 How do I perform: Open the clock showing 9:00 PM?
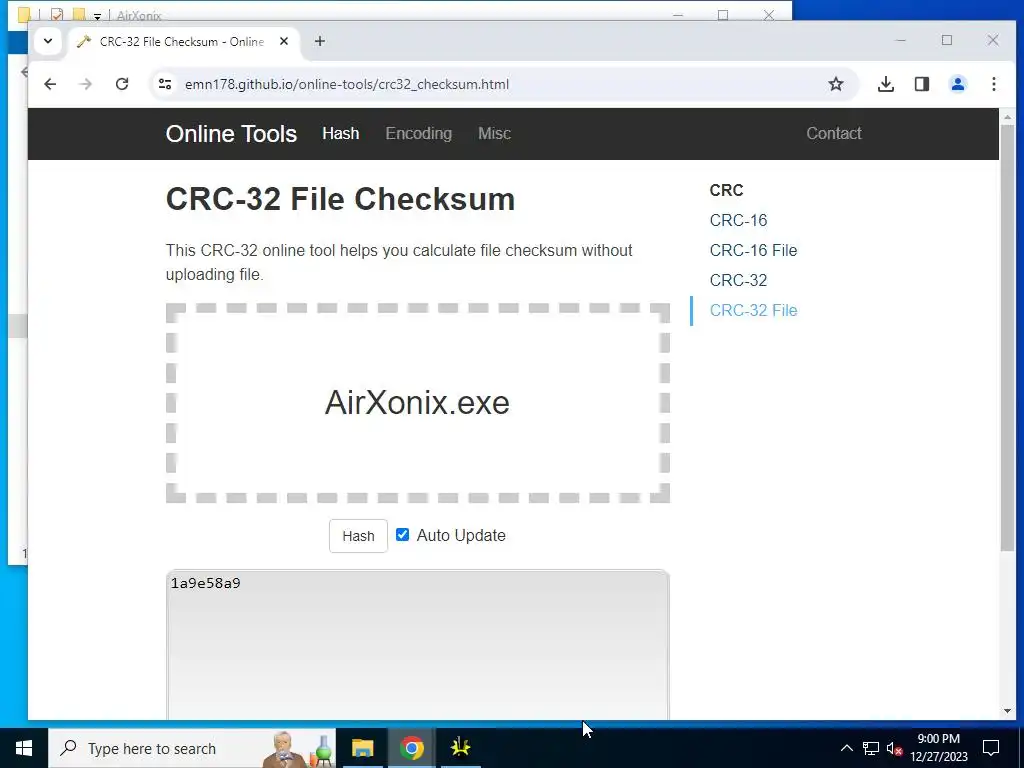[x=938, y=748]
